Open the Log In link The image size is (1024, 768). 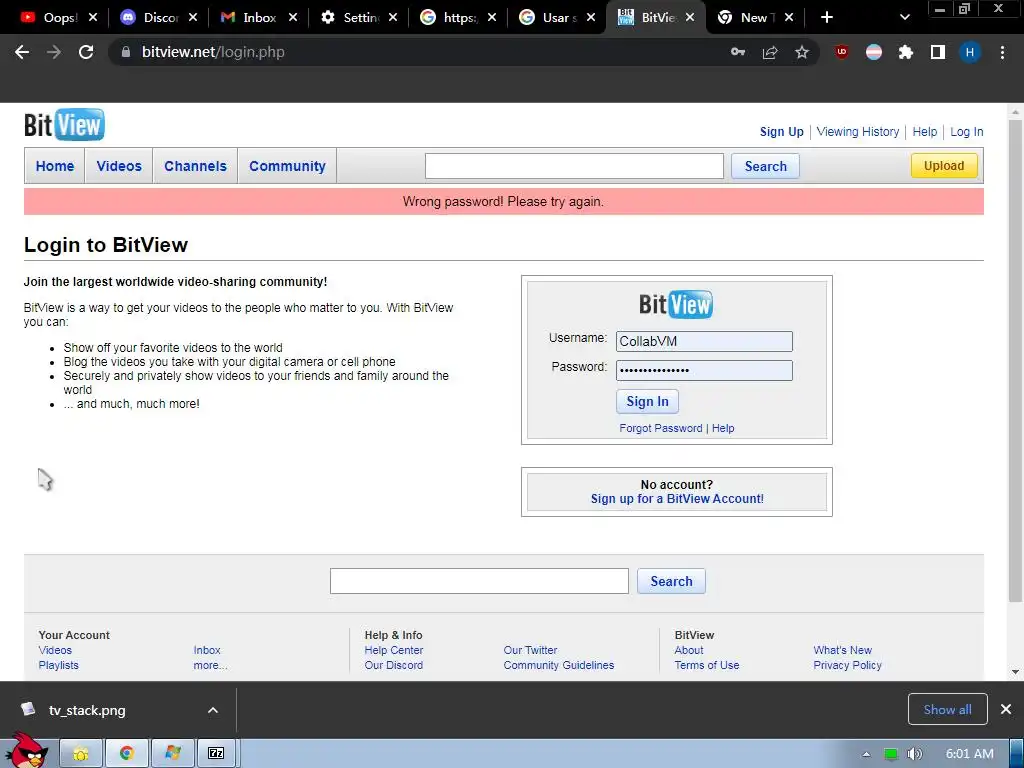967,131
